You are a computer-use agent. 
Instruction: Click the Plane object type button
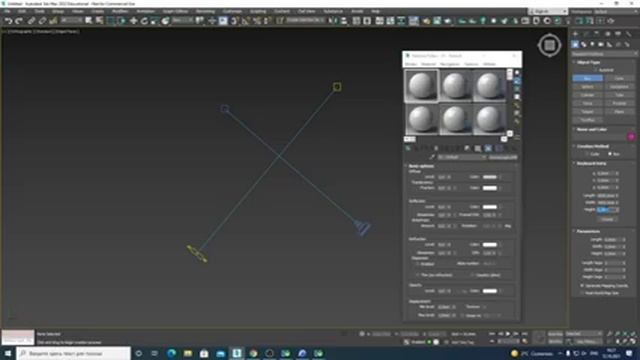(619, 112)
